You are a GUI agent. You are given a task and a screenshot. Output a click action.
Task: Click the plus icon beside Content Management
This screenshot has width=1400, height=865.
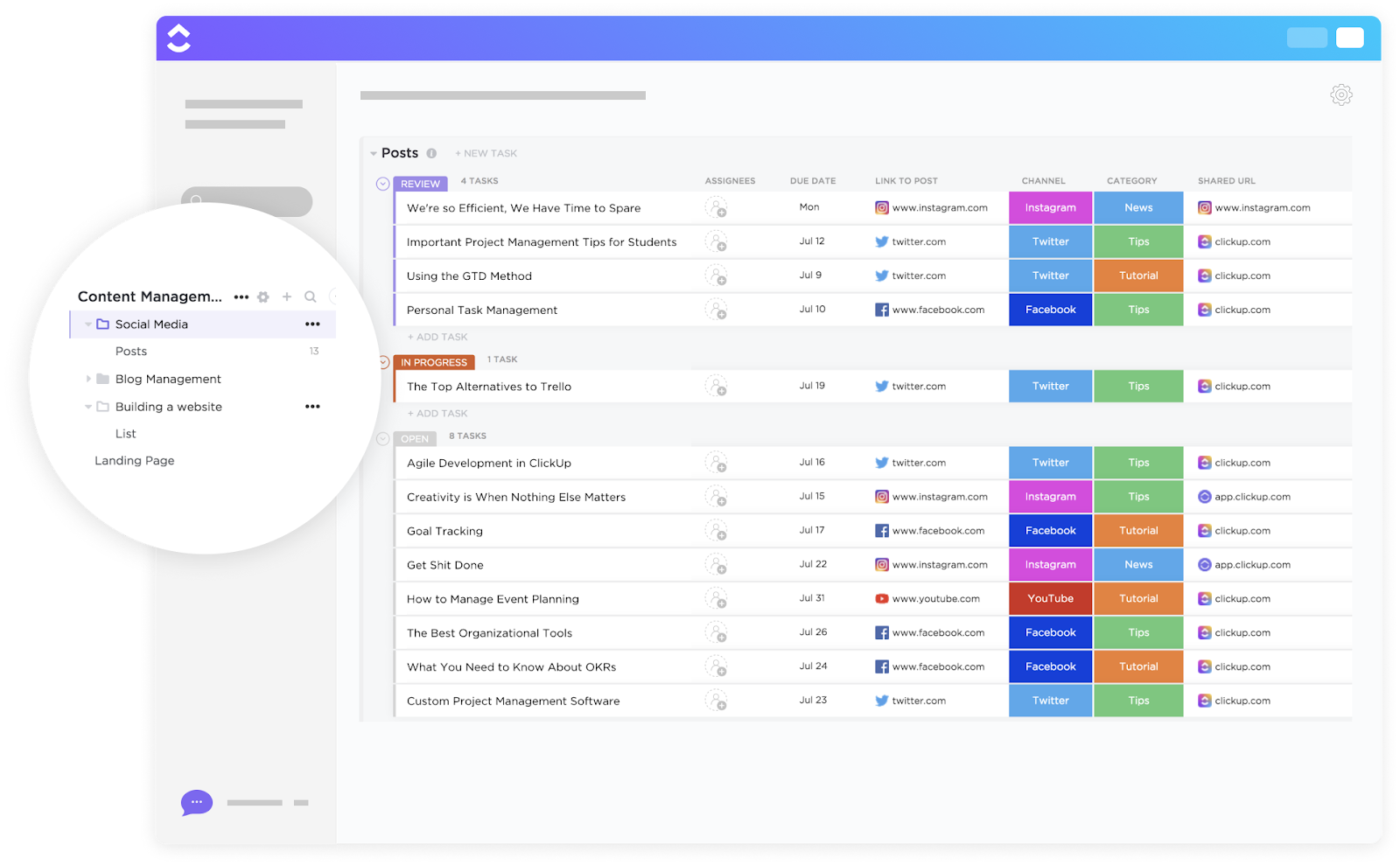coord(287,297)
